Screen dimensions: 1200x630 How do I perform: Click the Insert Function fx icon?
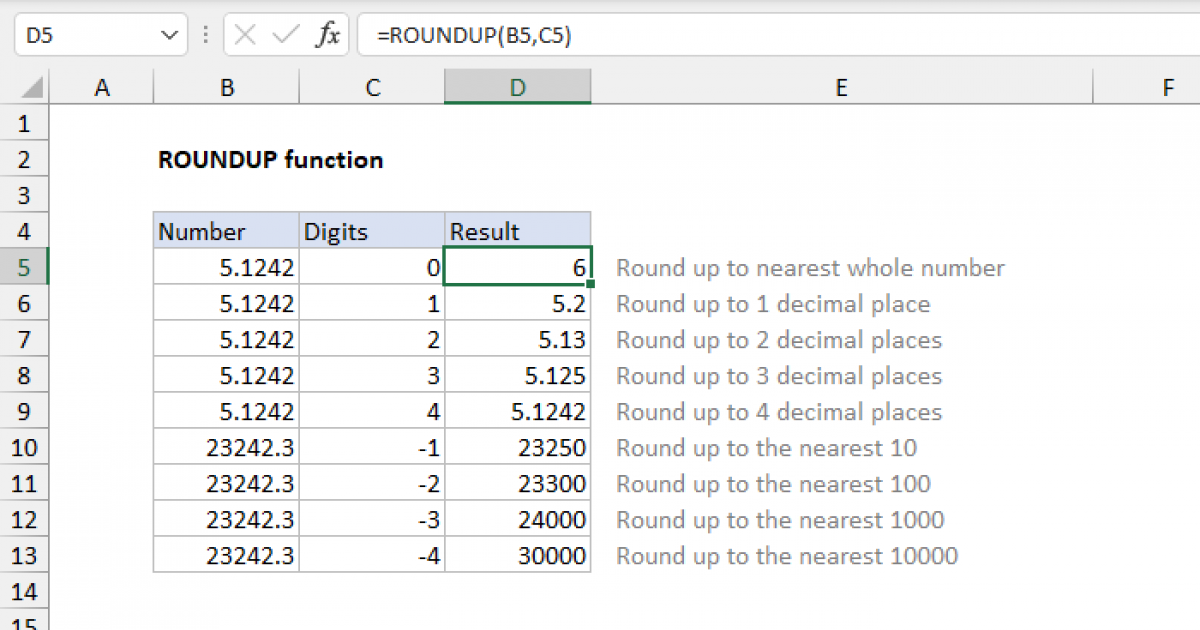click(x=327, y=36)
